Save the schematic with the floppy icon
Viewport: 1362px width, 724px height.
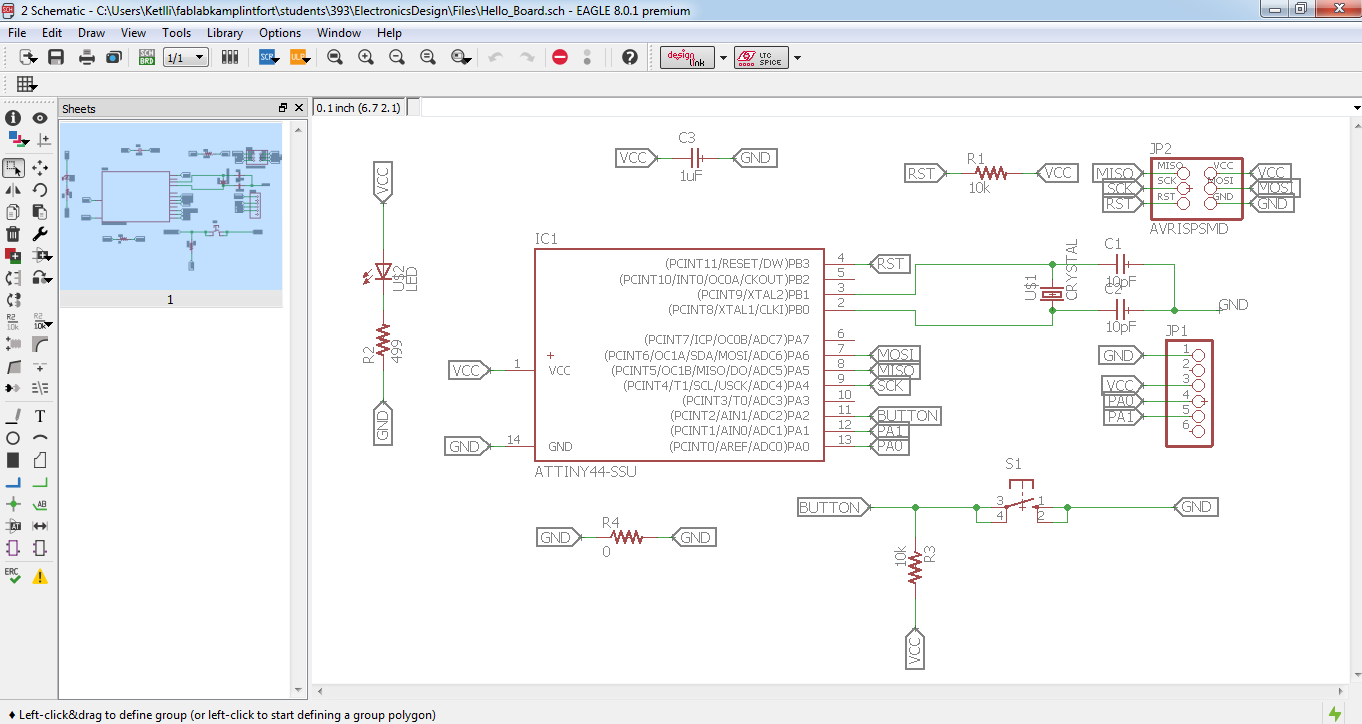[56, 57]
